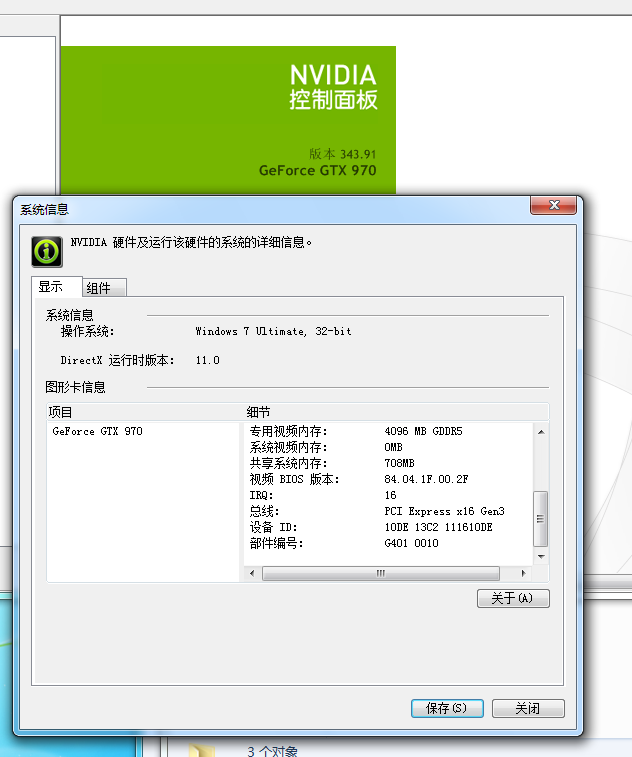Viewport: 632px width, 757px height.
Task: Open the 关于(A) about button
Action: pos(513,598)
